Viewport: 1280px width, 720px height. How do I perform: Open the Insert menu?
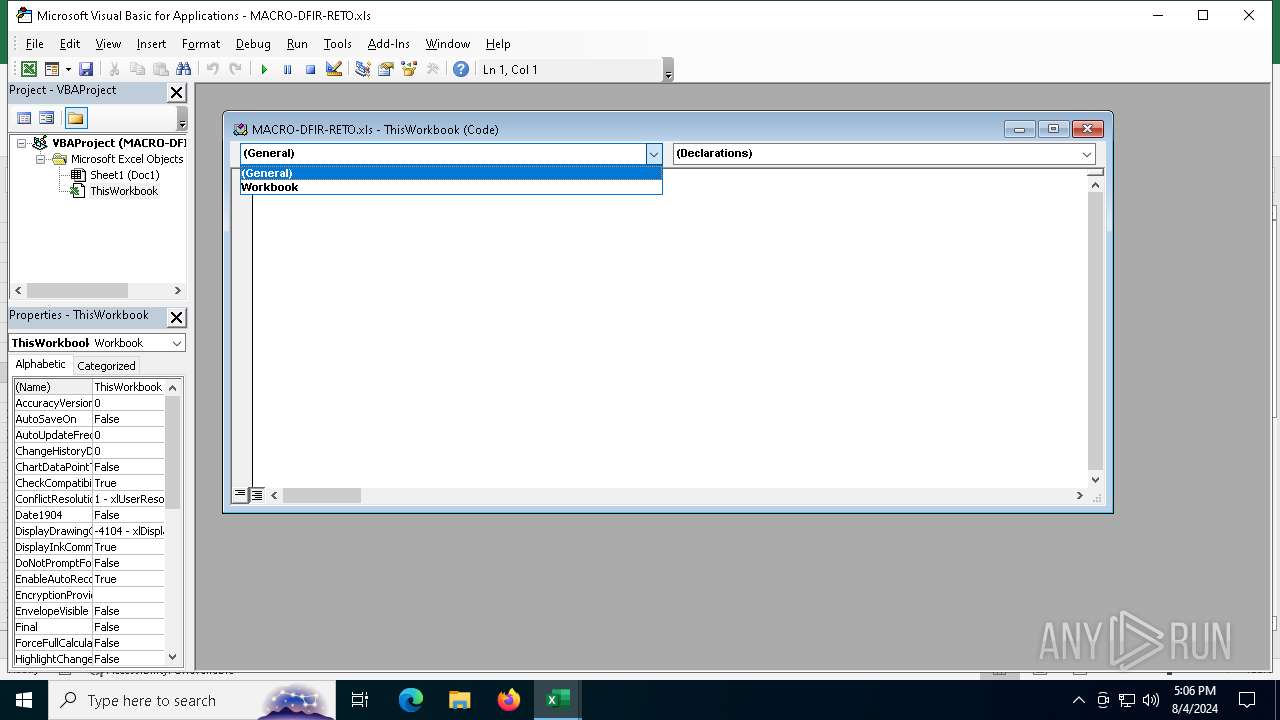point(151,44)
